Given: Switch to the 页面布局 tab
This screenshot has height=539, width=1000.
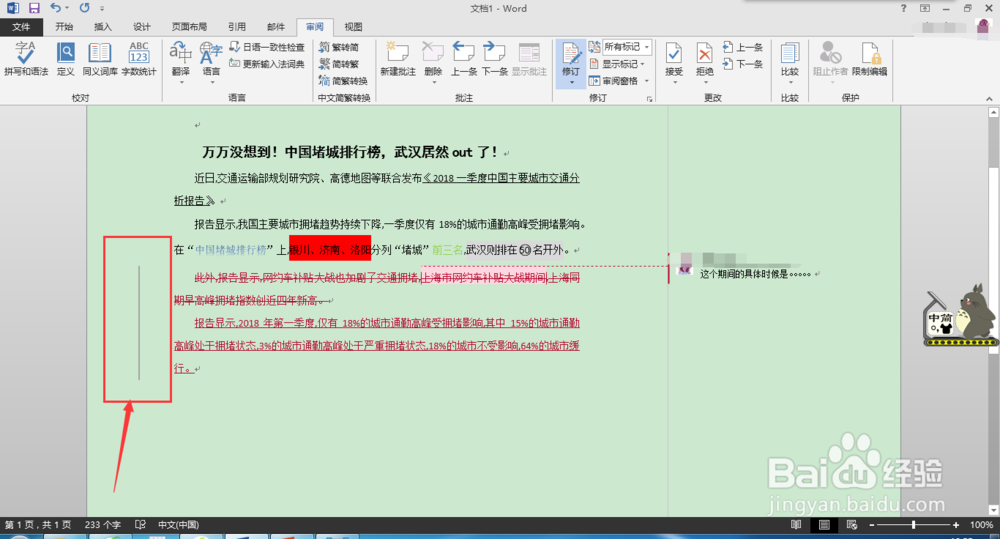Looking at the screenshot, I should pos(189,27).
